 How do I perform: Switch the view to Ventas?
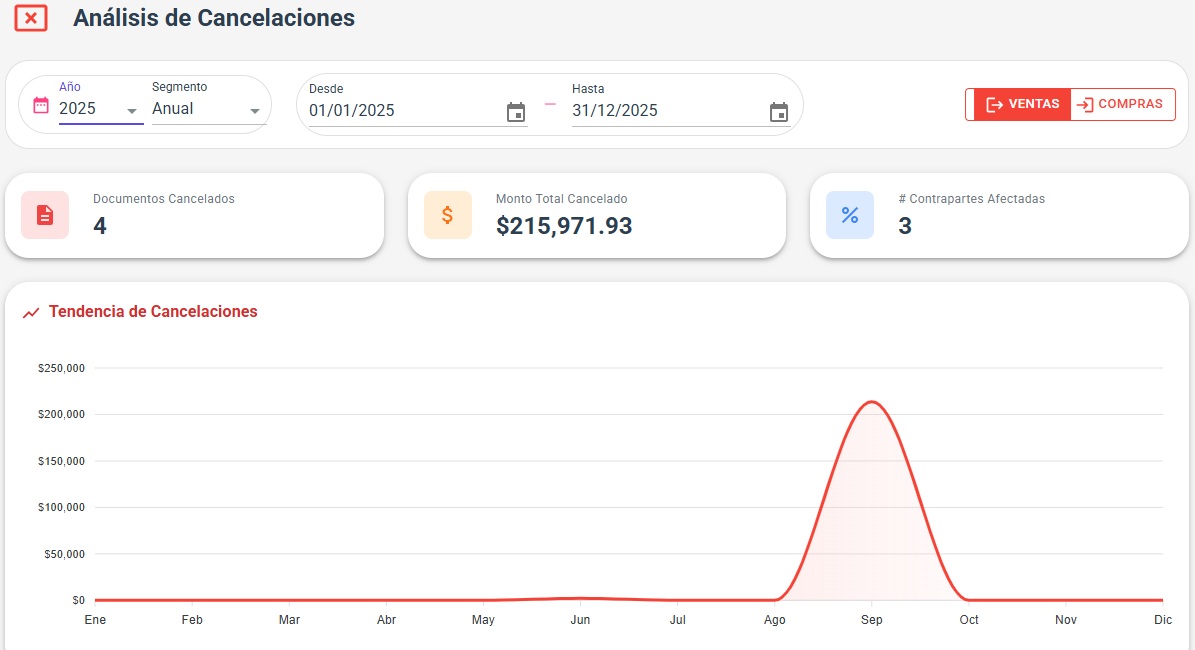pos(1019,104)
